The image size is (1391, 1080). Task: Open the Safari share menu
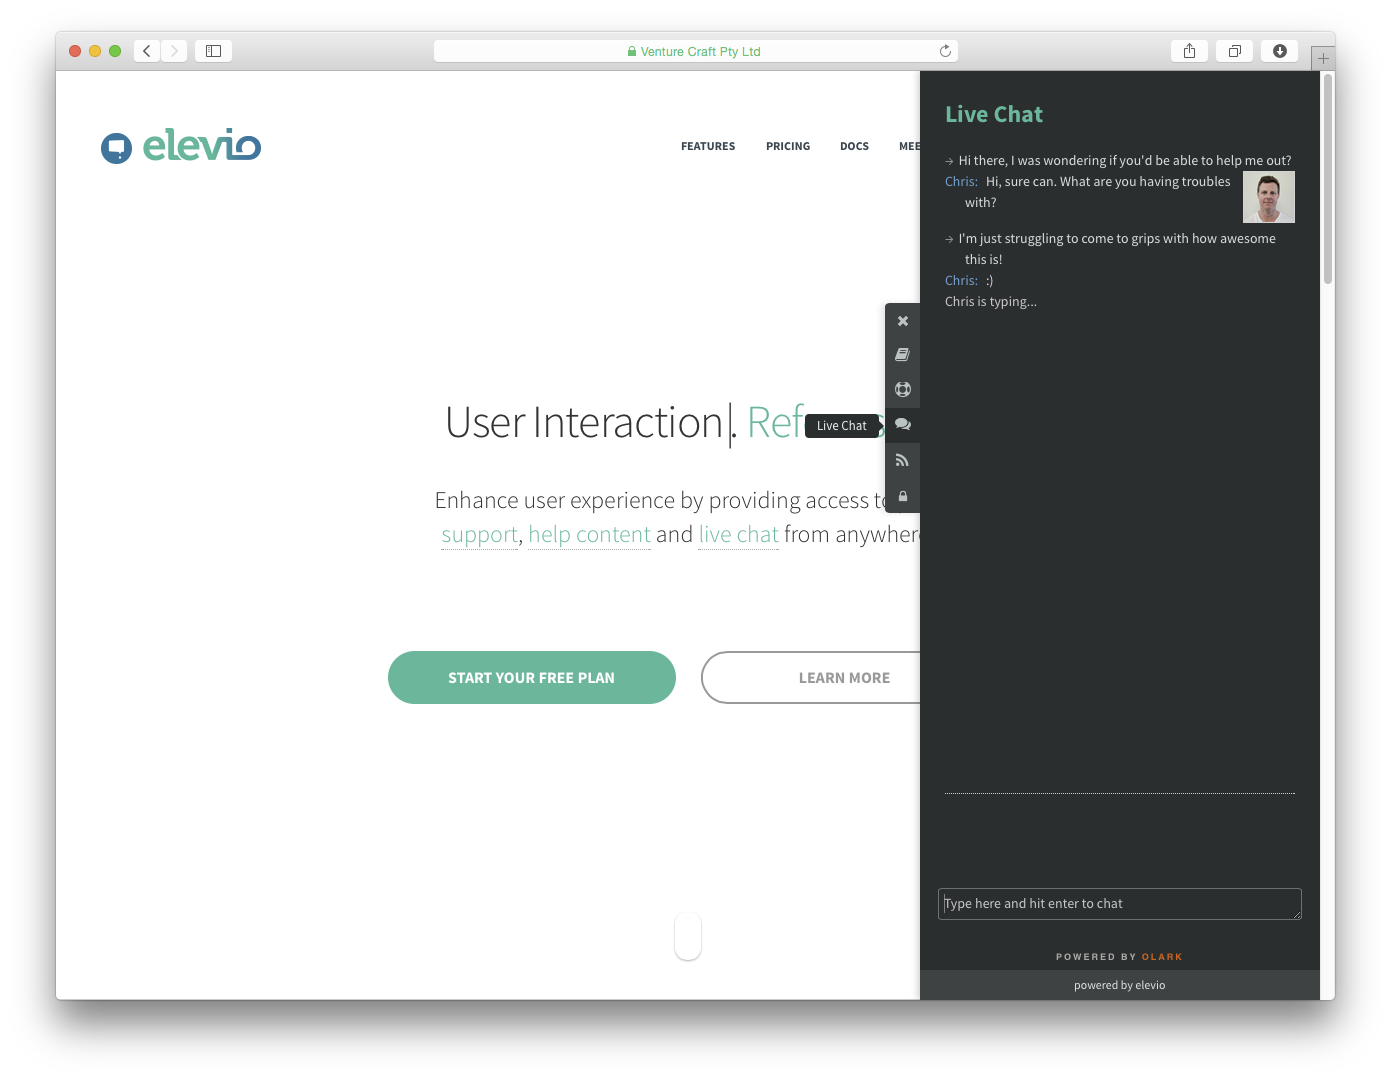pos(1189,51)
